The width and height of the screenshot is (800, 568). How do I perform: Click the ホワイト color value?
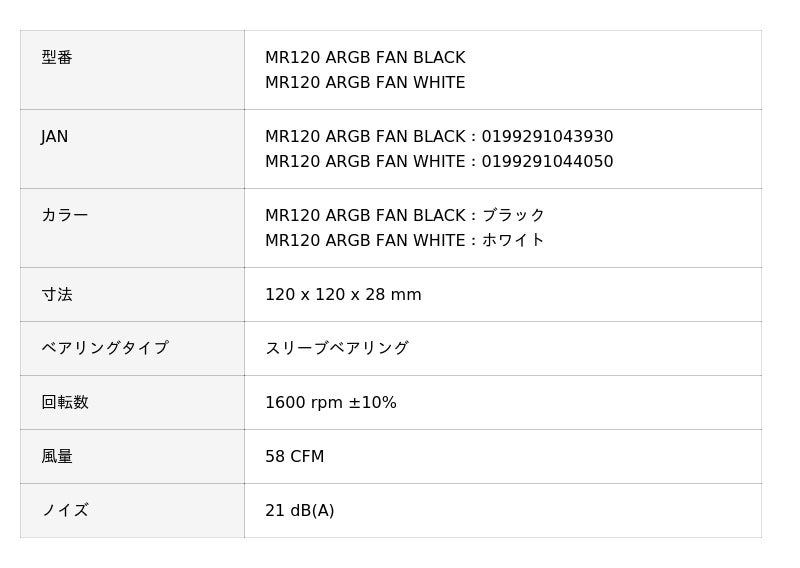pos(513,240)
